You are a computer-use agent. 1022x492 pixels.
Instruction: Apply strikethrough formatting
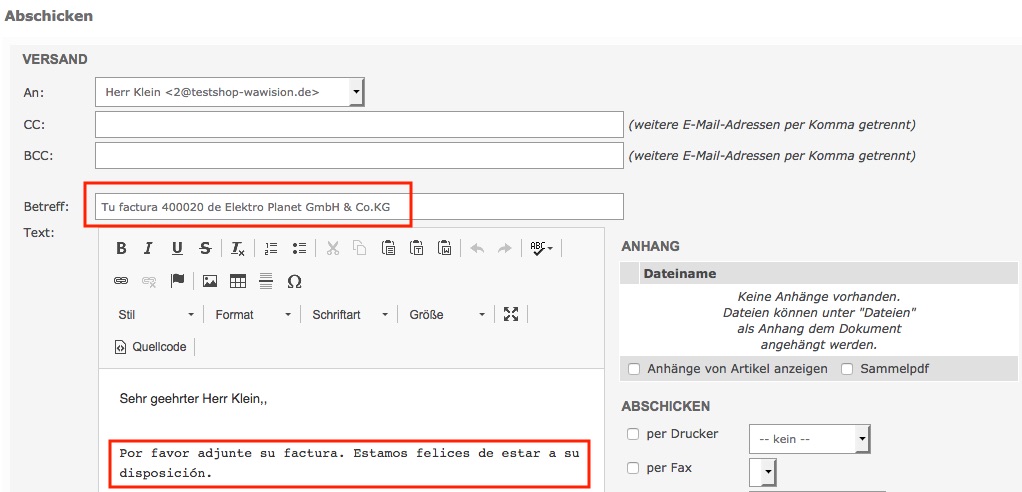tap(205, 248)
